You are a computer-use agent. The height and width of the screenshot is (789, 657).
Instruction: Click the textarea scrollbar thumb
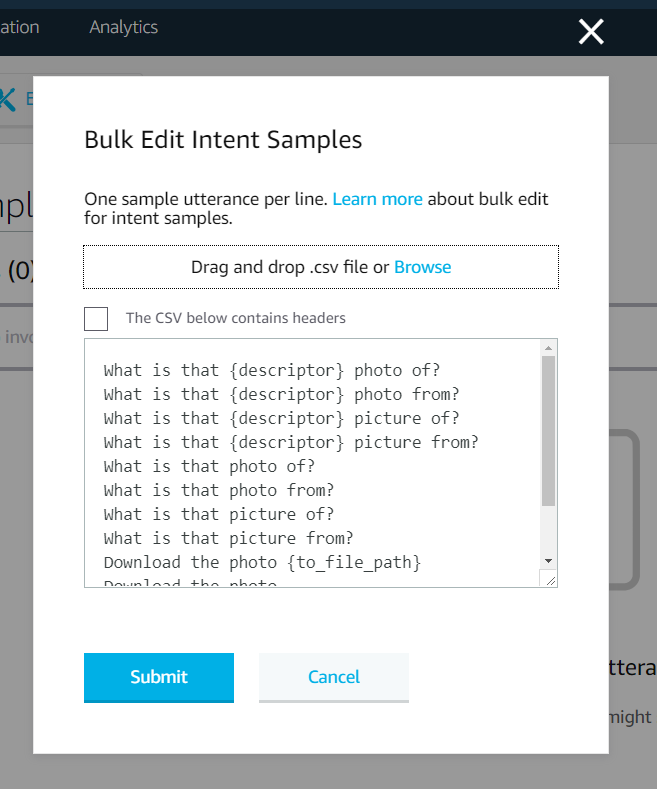[548, 431]
